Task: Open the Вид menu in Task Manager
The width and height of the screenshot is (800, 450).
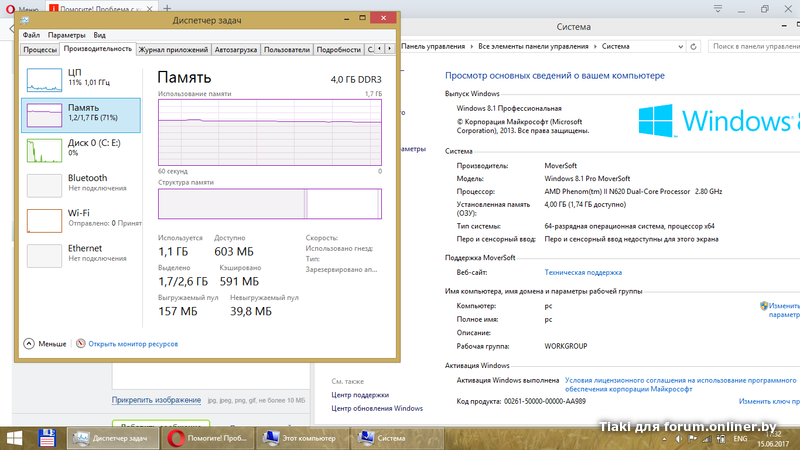Action: pos(99,35)
